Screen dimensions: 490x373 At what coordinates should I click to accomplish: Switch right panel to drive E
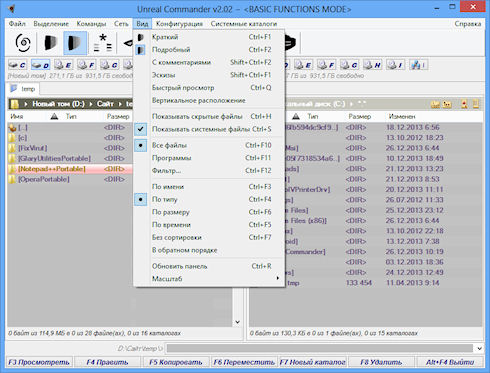click(x=303, y=65)
